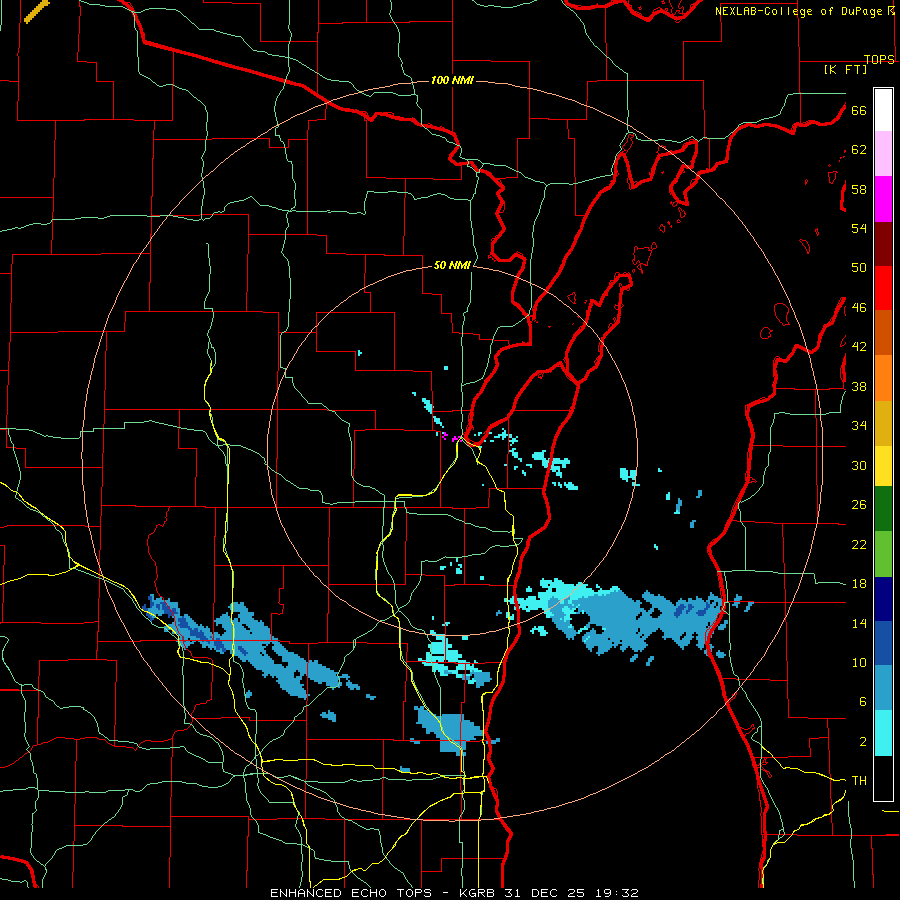Click the 54 value on the scale
The height and width of the screenshot is (900, 900).
click(859, 228)
